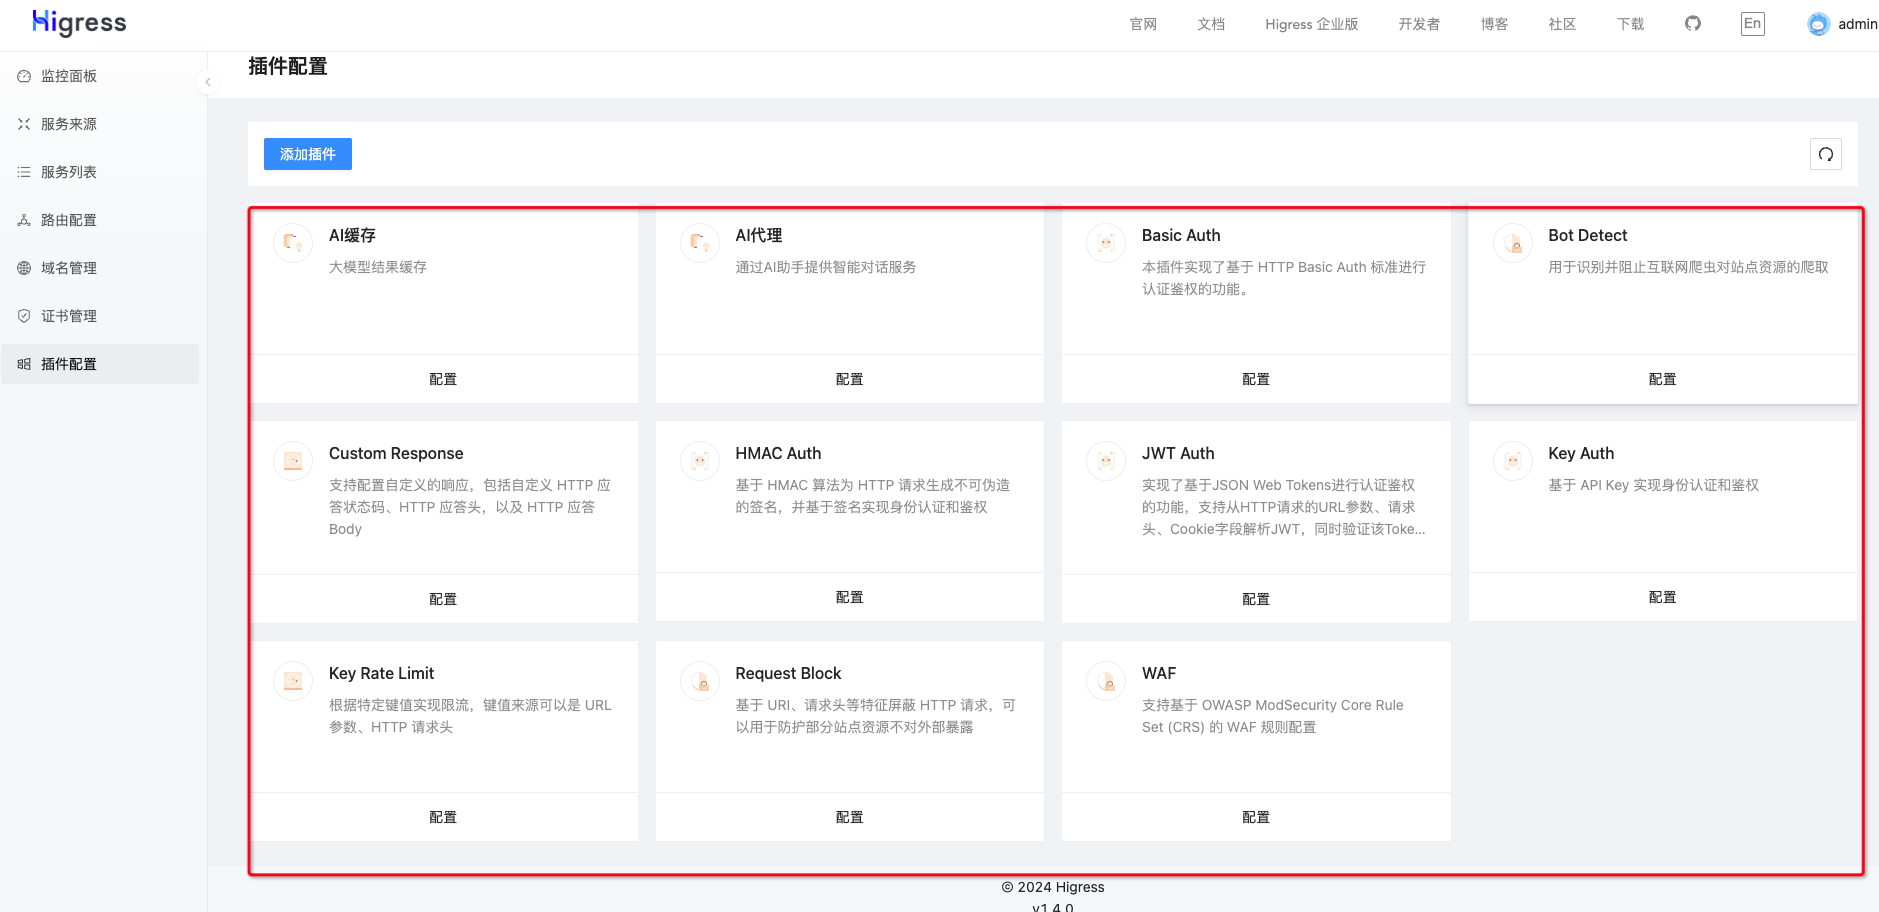This screenshot has height=912, width=1879.
Task: Click the WAF plugin icon
Action: pos(1106,681)
